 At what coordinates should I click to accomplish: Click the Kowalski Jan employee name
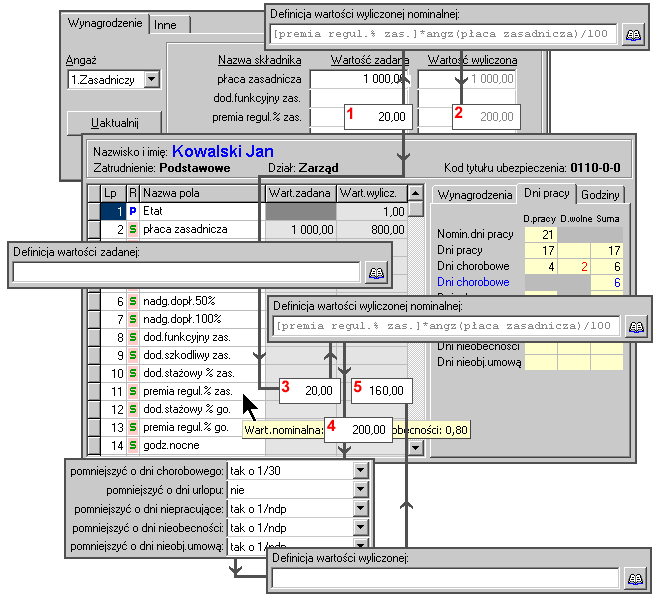pos(223,151)
